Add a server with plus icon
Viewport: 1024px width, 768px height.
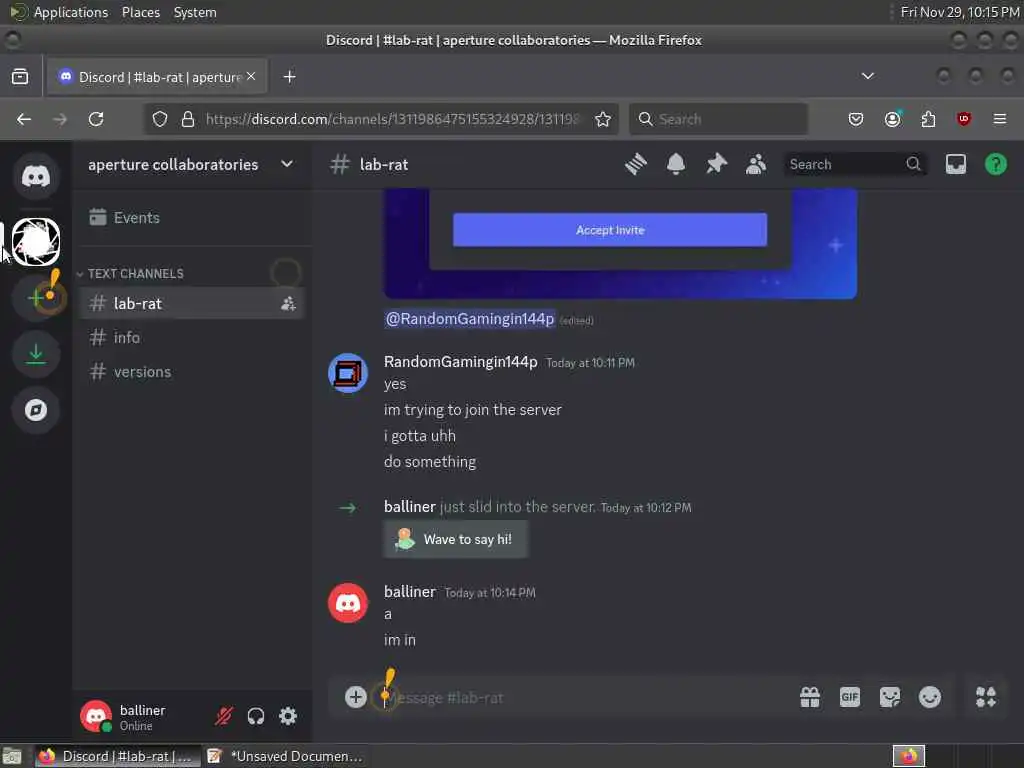click(x=36, y=298)
